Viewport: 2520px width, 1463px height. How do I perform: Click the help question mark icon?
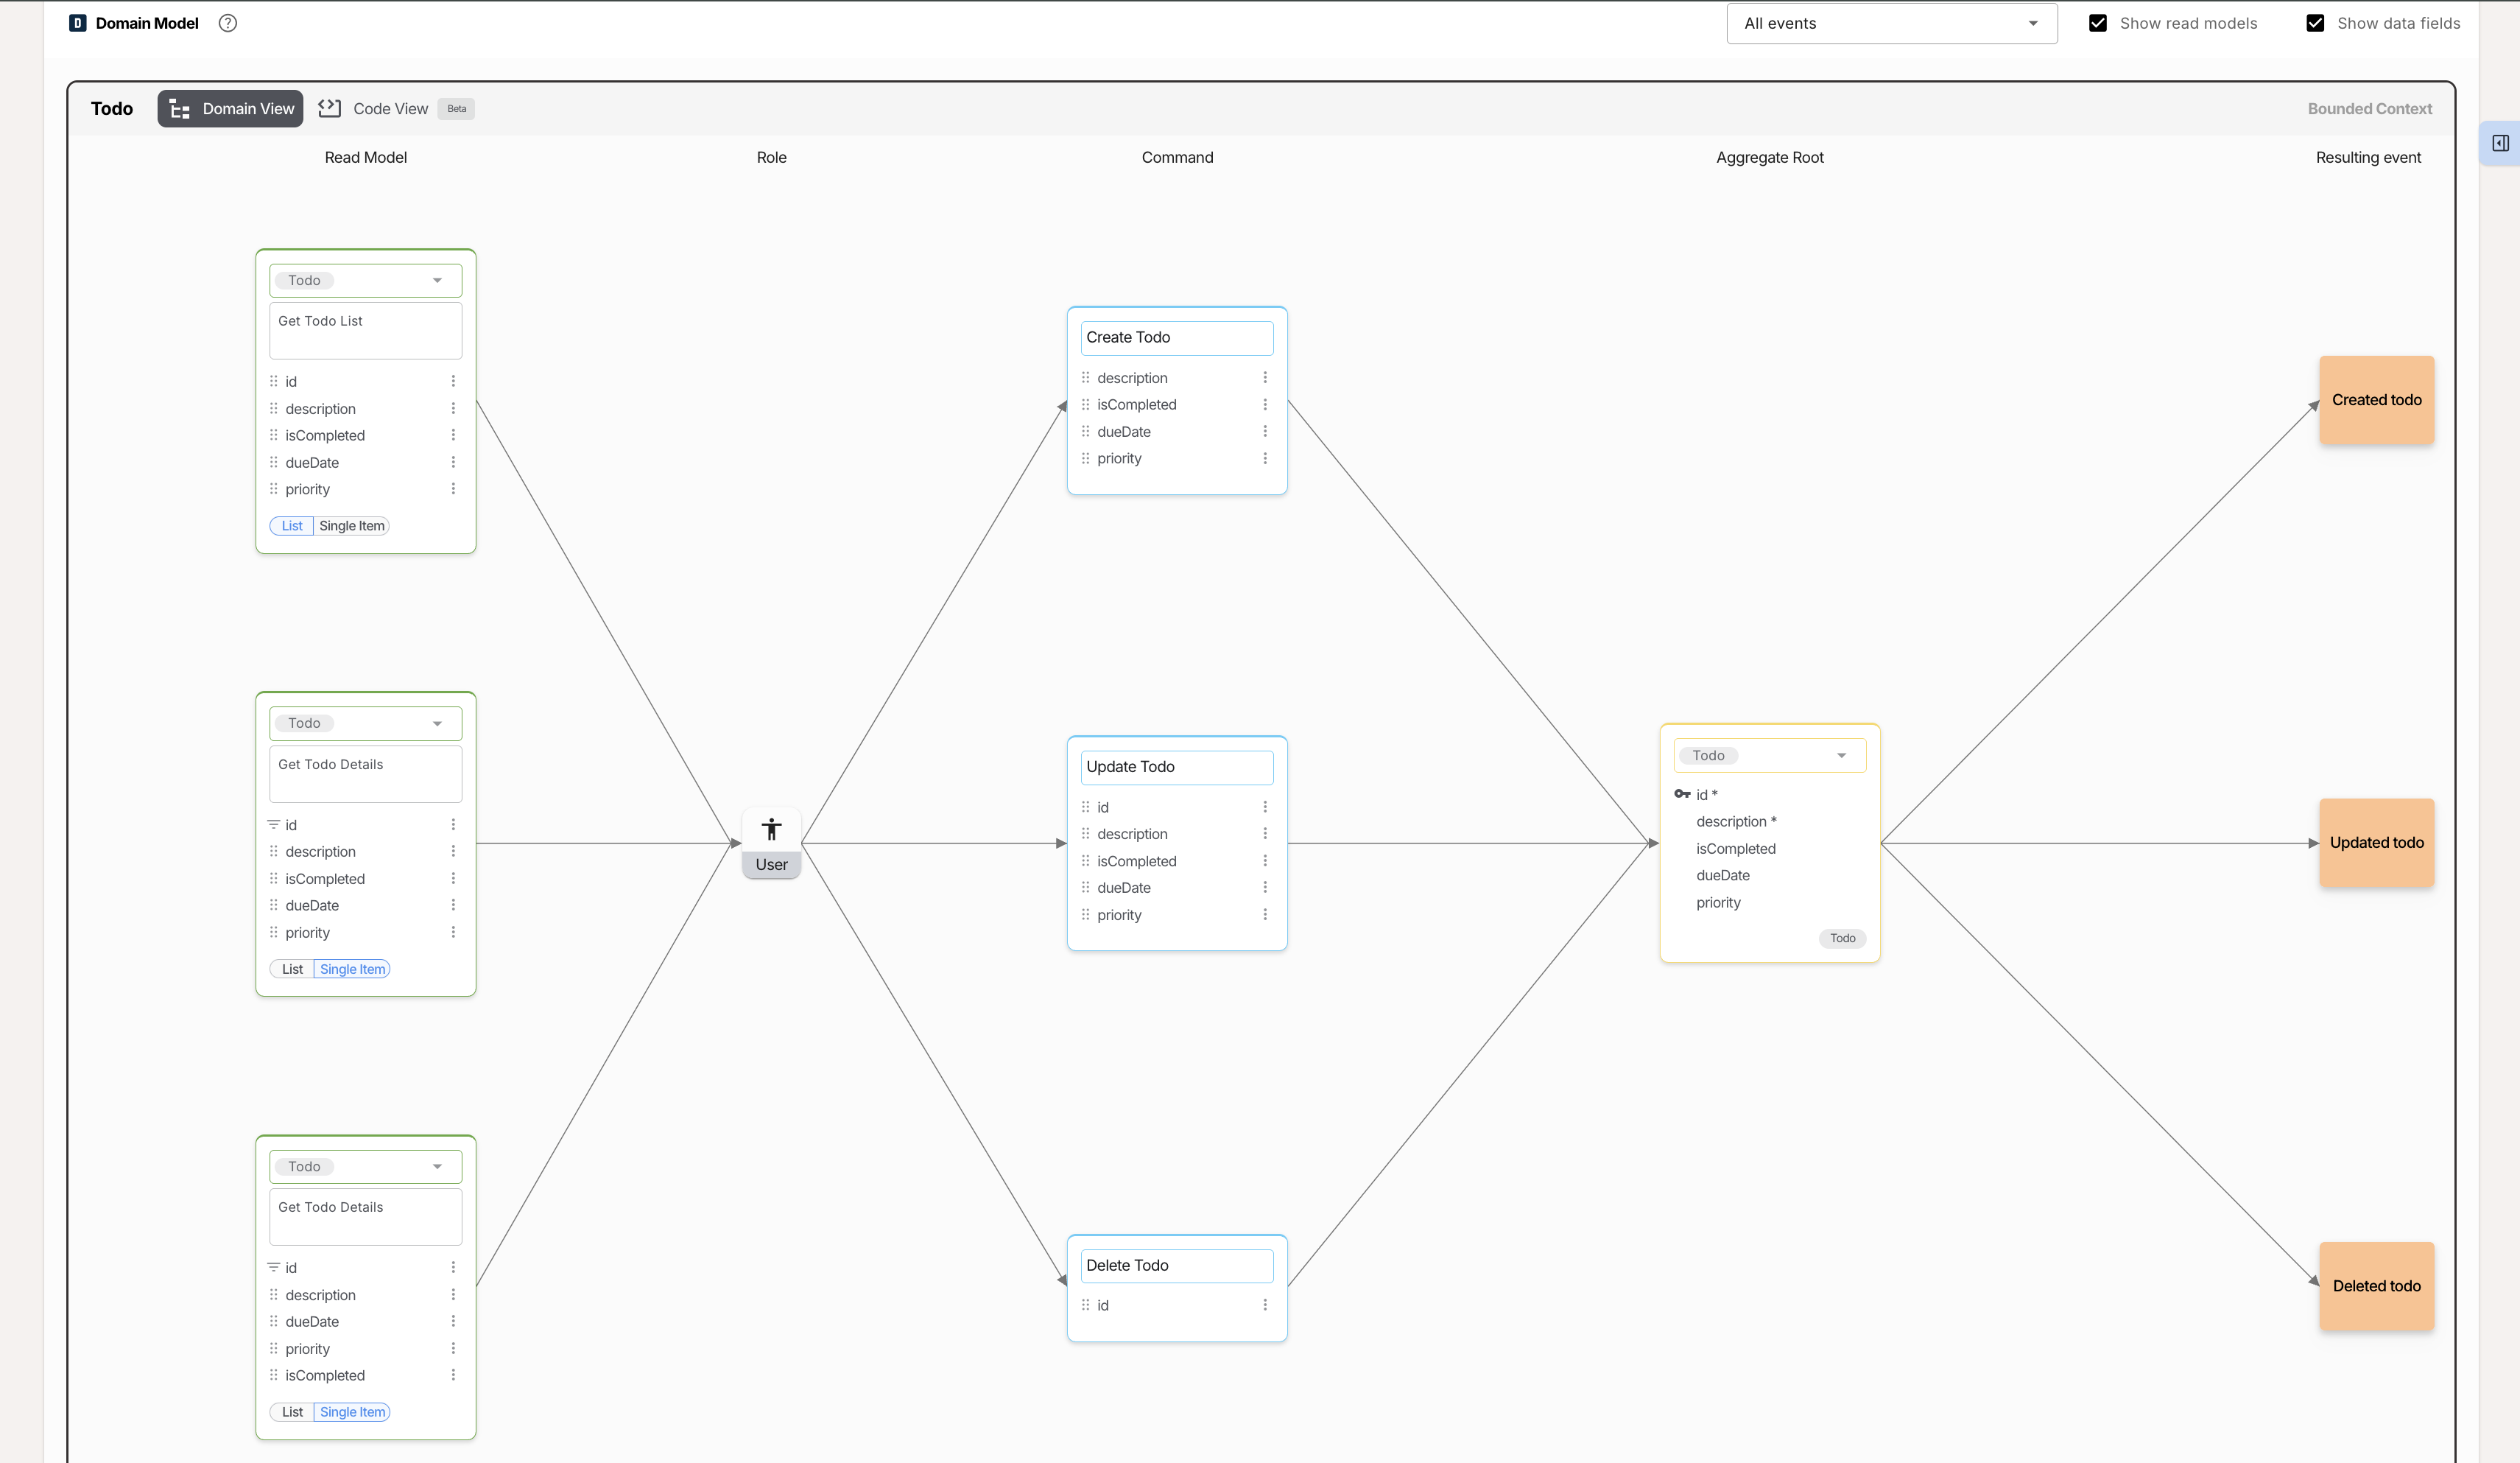coord(228,23)
